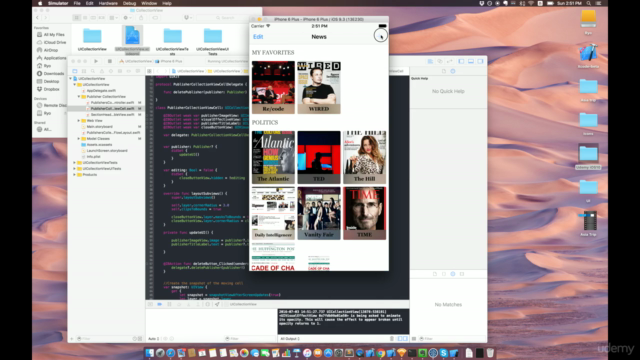The width and height of the screenshot is (640, 360).
Task: Open the Trash in the Dock
Action: click(x=490, y=353)
